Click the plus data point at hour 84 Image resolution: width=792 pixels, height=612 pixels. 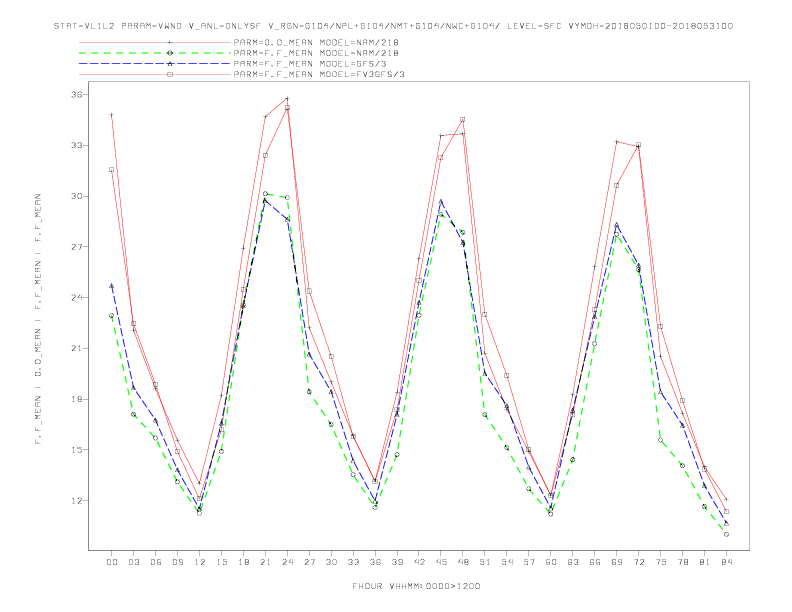tap(726, 499)
